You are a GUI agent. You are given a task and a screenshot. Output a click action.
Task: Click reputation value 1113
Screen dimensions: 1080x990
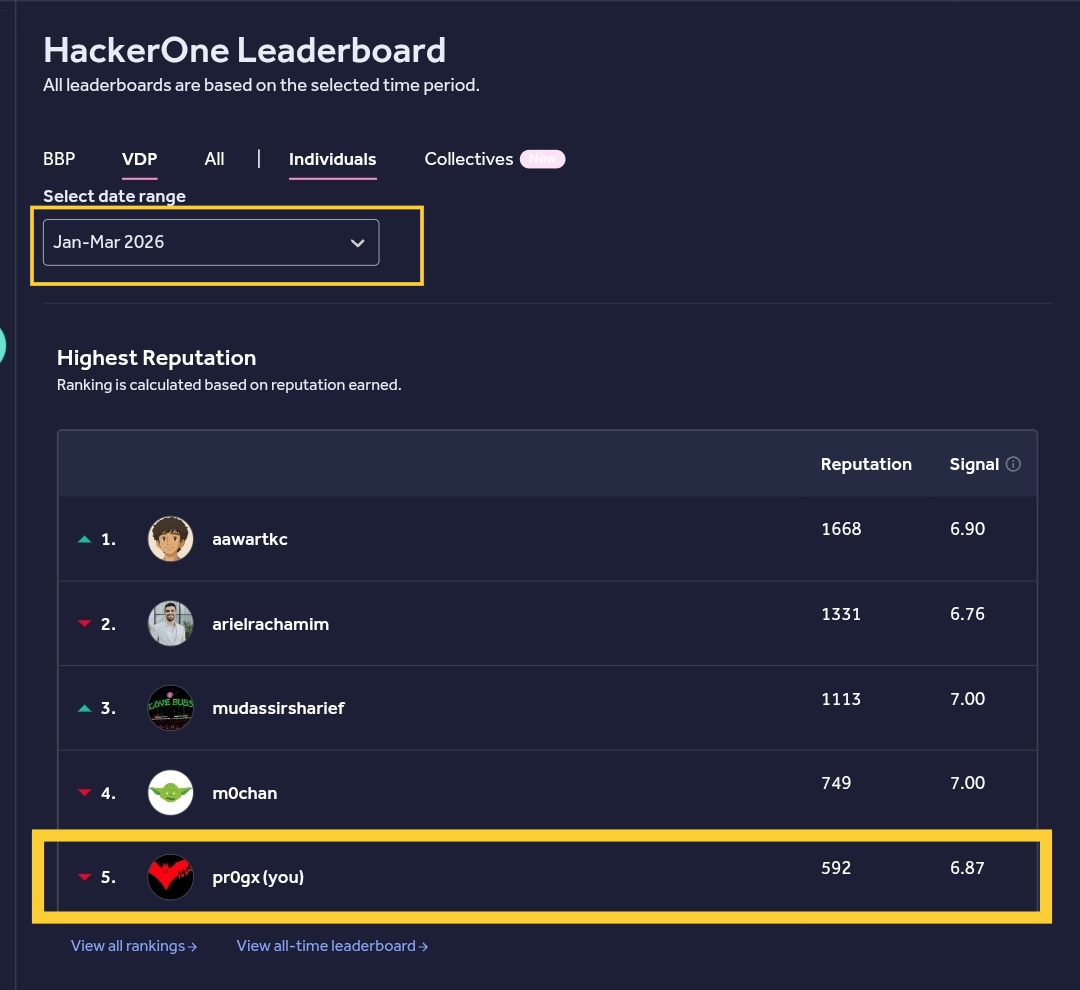(x=841, y=699)
